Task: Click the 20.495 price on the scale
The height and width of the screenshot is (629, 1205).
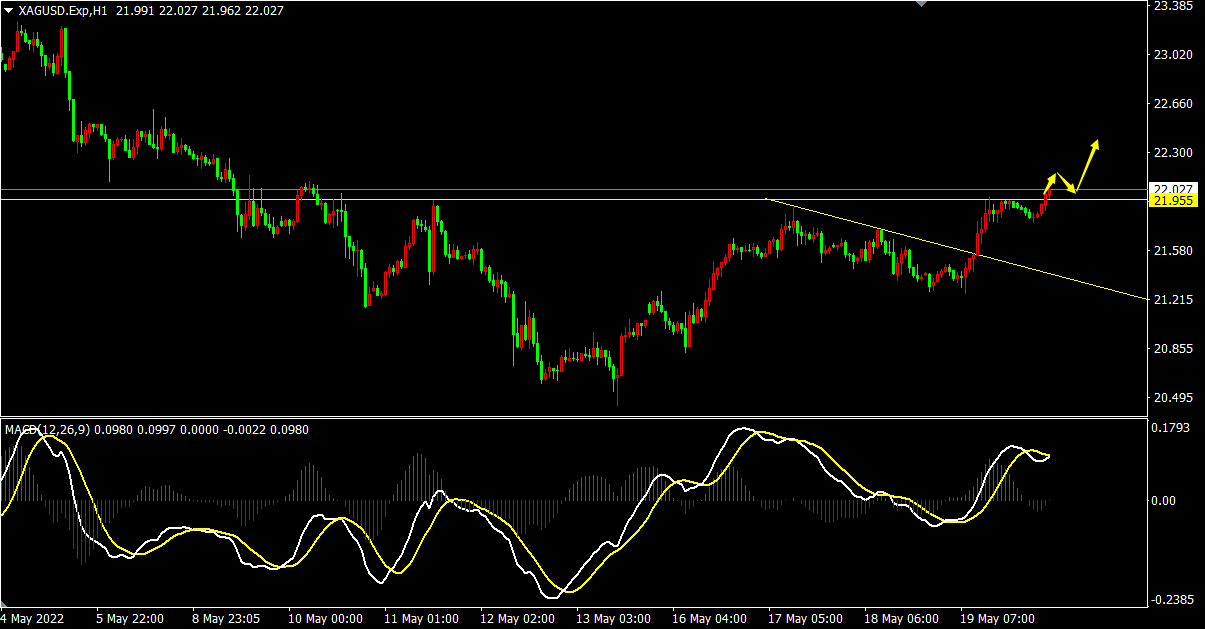Action: (1174, 398)
